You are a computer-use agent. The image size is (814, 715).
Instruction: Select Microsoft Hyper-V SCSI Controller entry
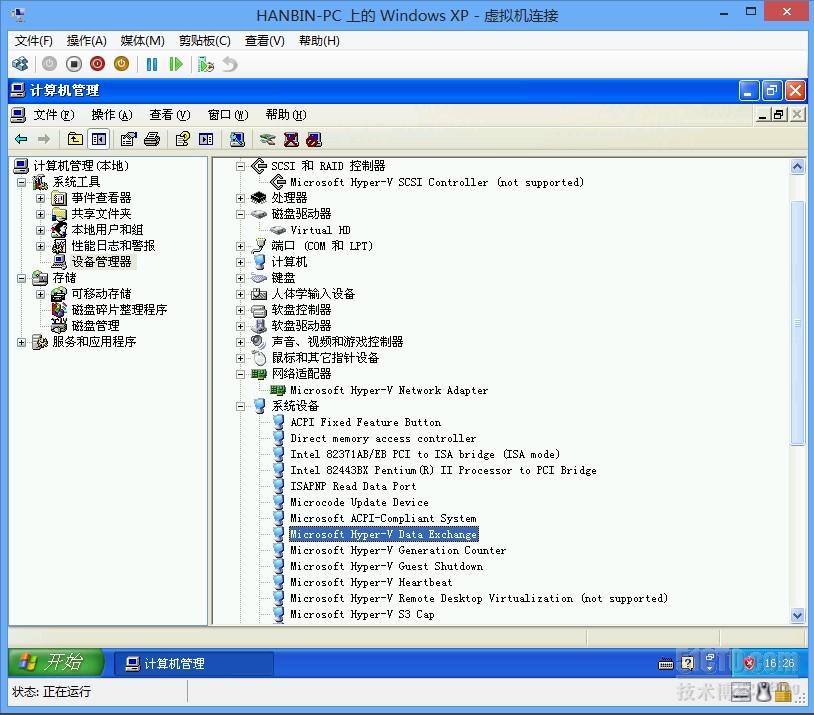click(437, 182)
